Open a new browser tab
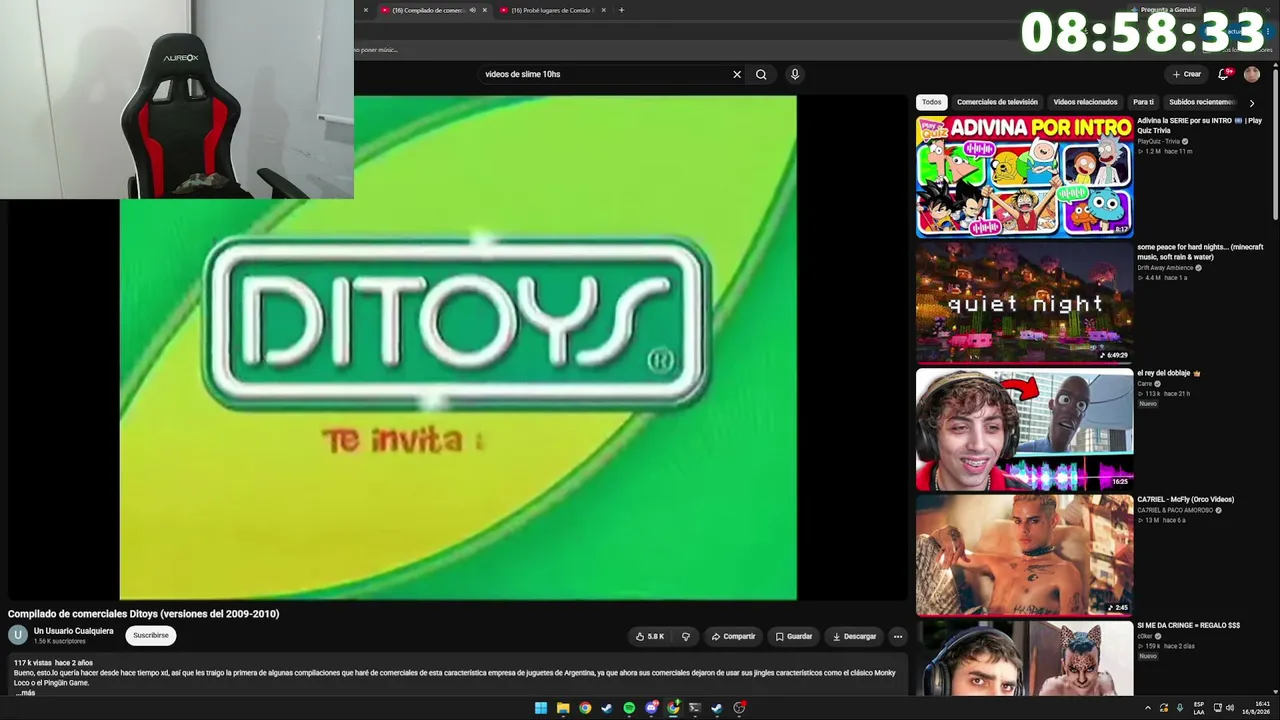This screenshot has height=720, width=1280. 621,10
